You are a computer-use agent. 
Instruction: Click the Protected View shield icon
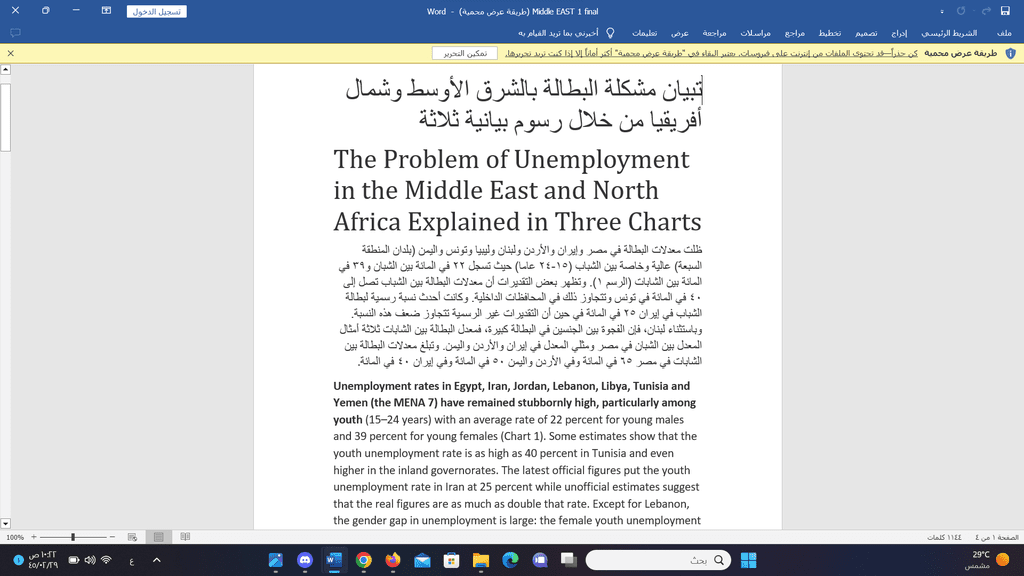point(1010,54)
